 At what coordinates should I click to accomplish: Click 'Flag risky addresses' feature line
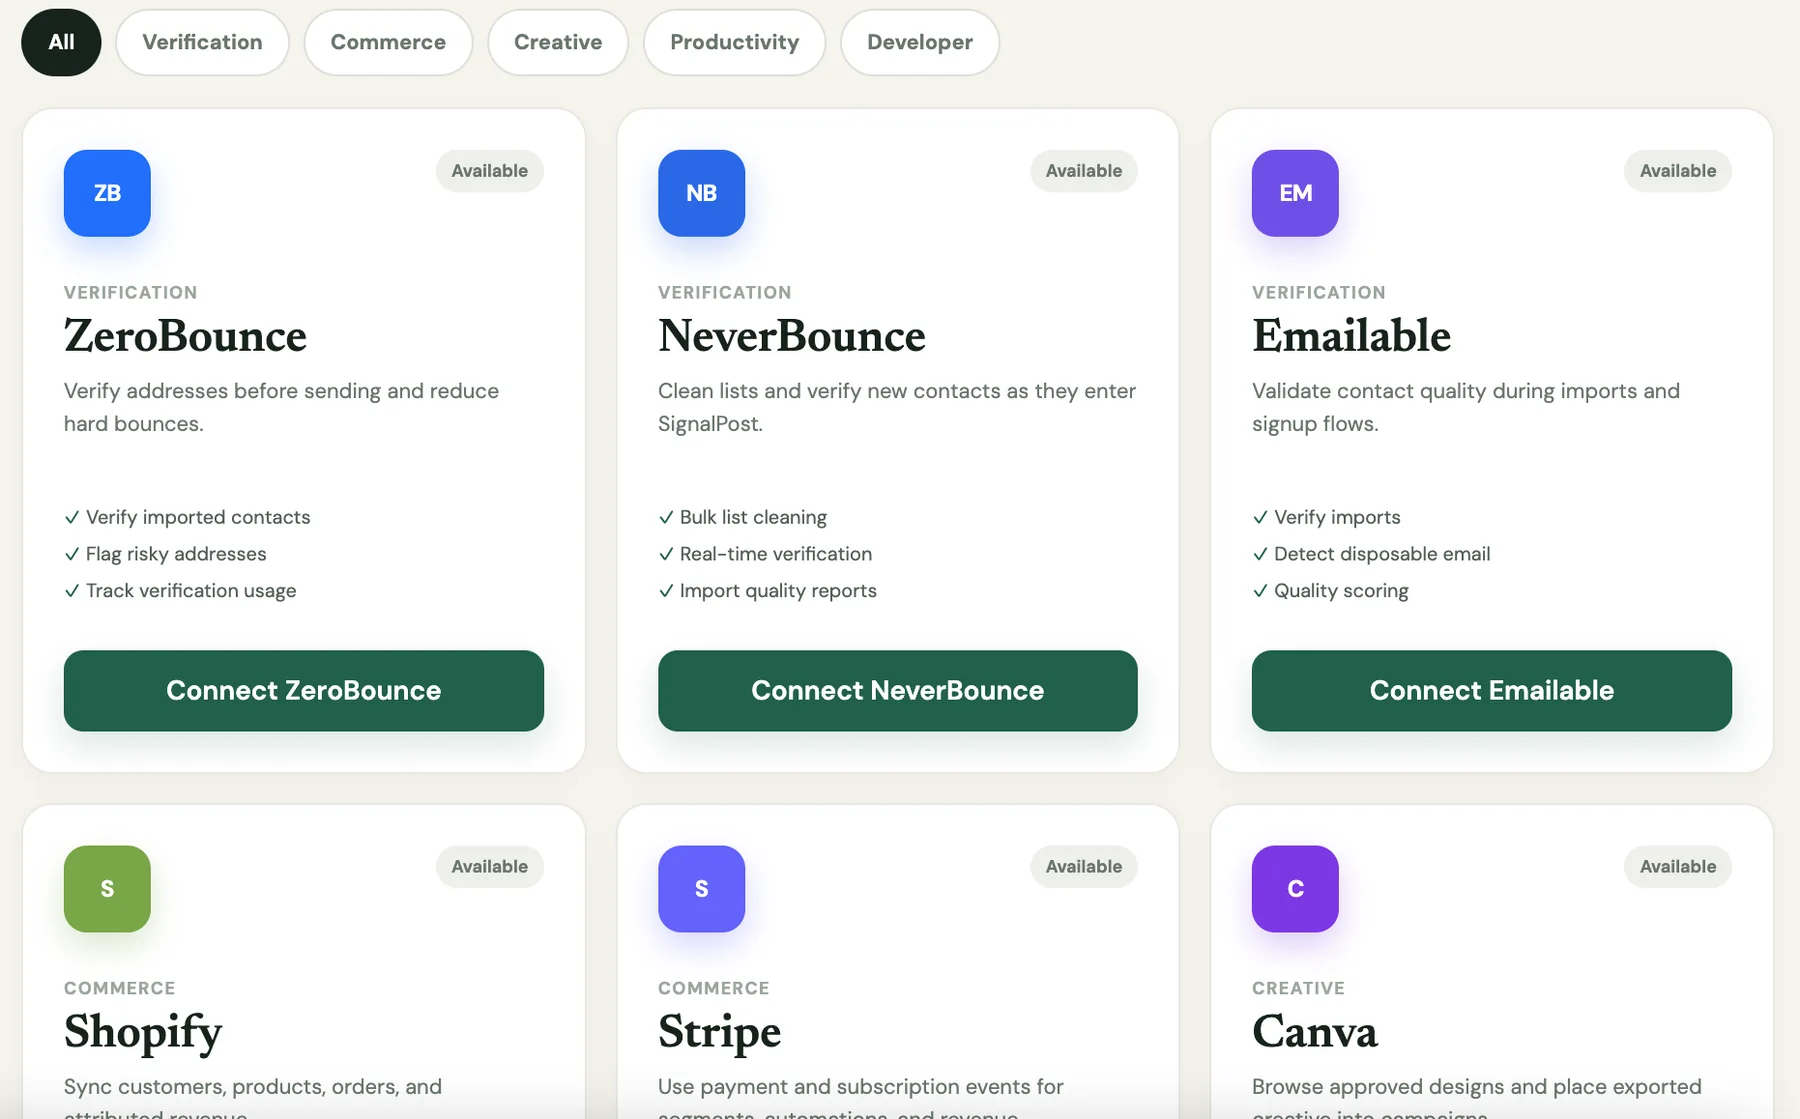[x=165, y=554]
